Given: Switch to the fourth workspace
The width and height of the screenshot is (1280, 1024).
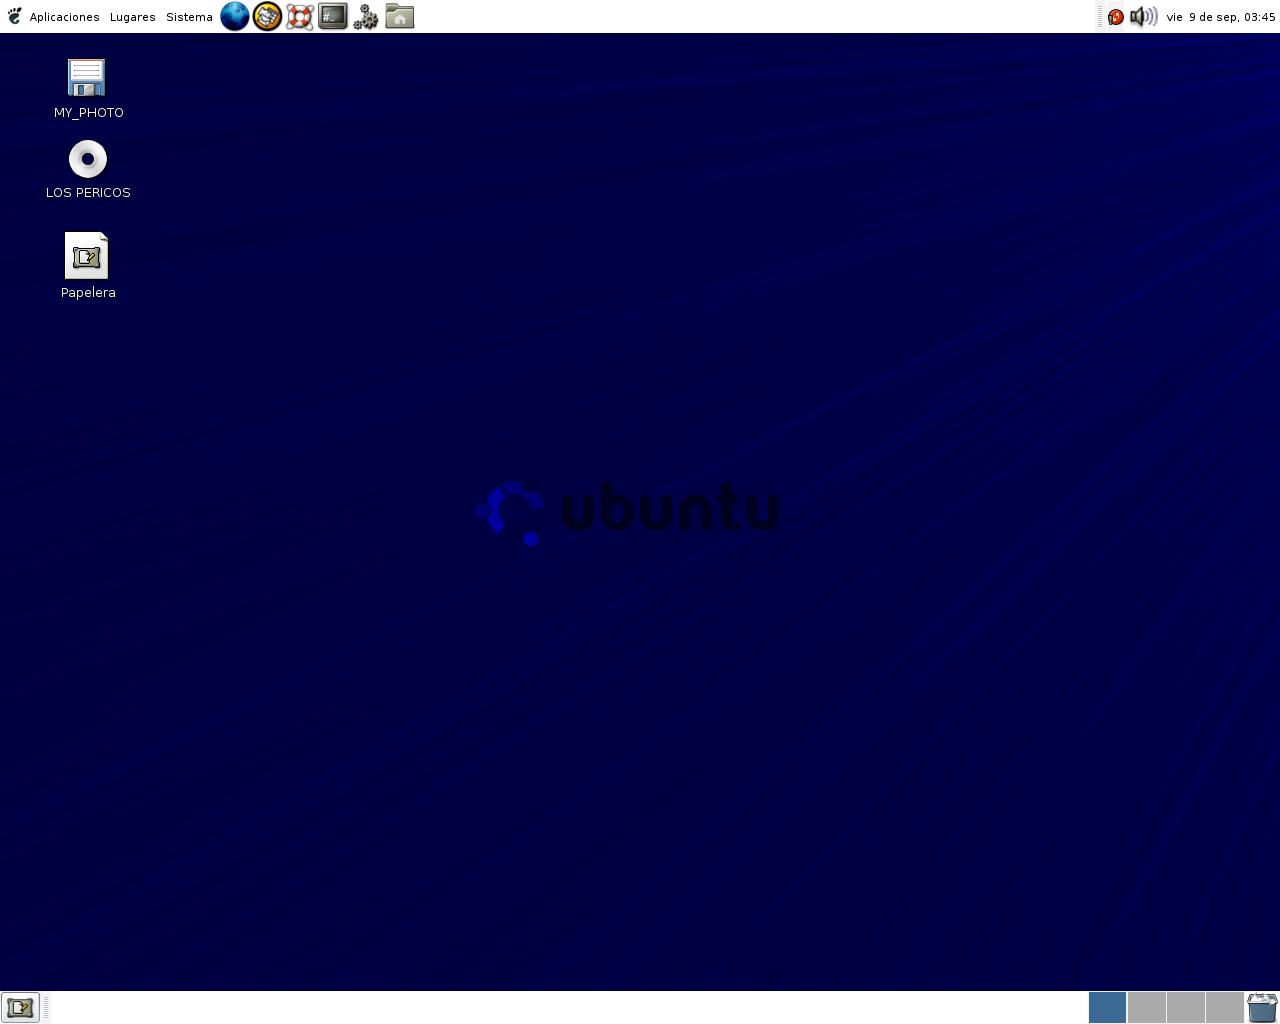Looking at the screenshot, I should coord(1224,1007).
